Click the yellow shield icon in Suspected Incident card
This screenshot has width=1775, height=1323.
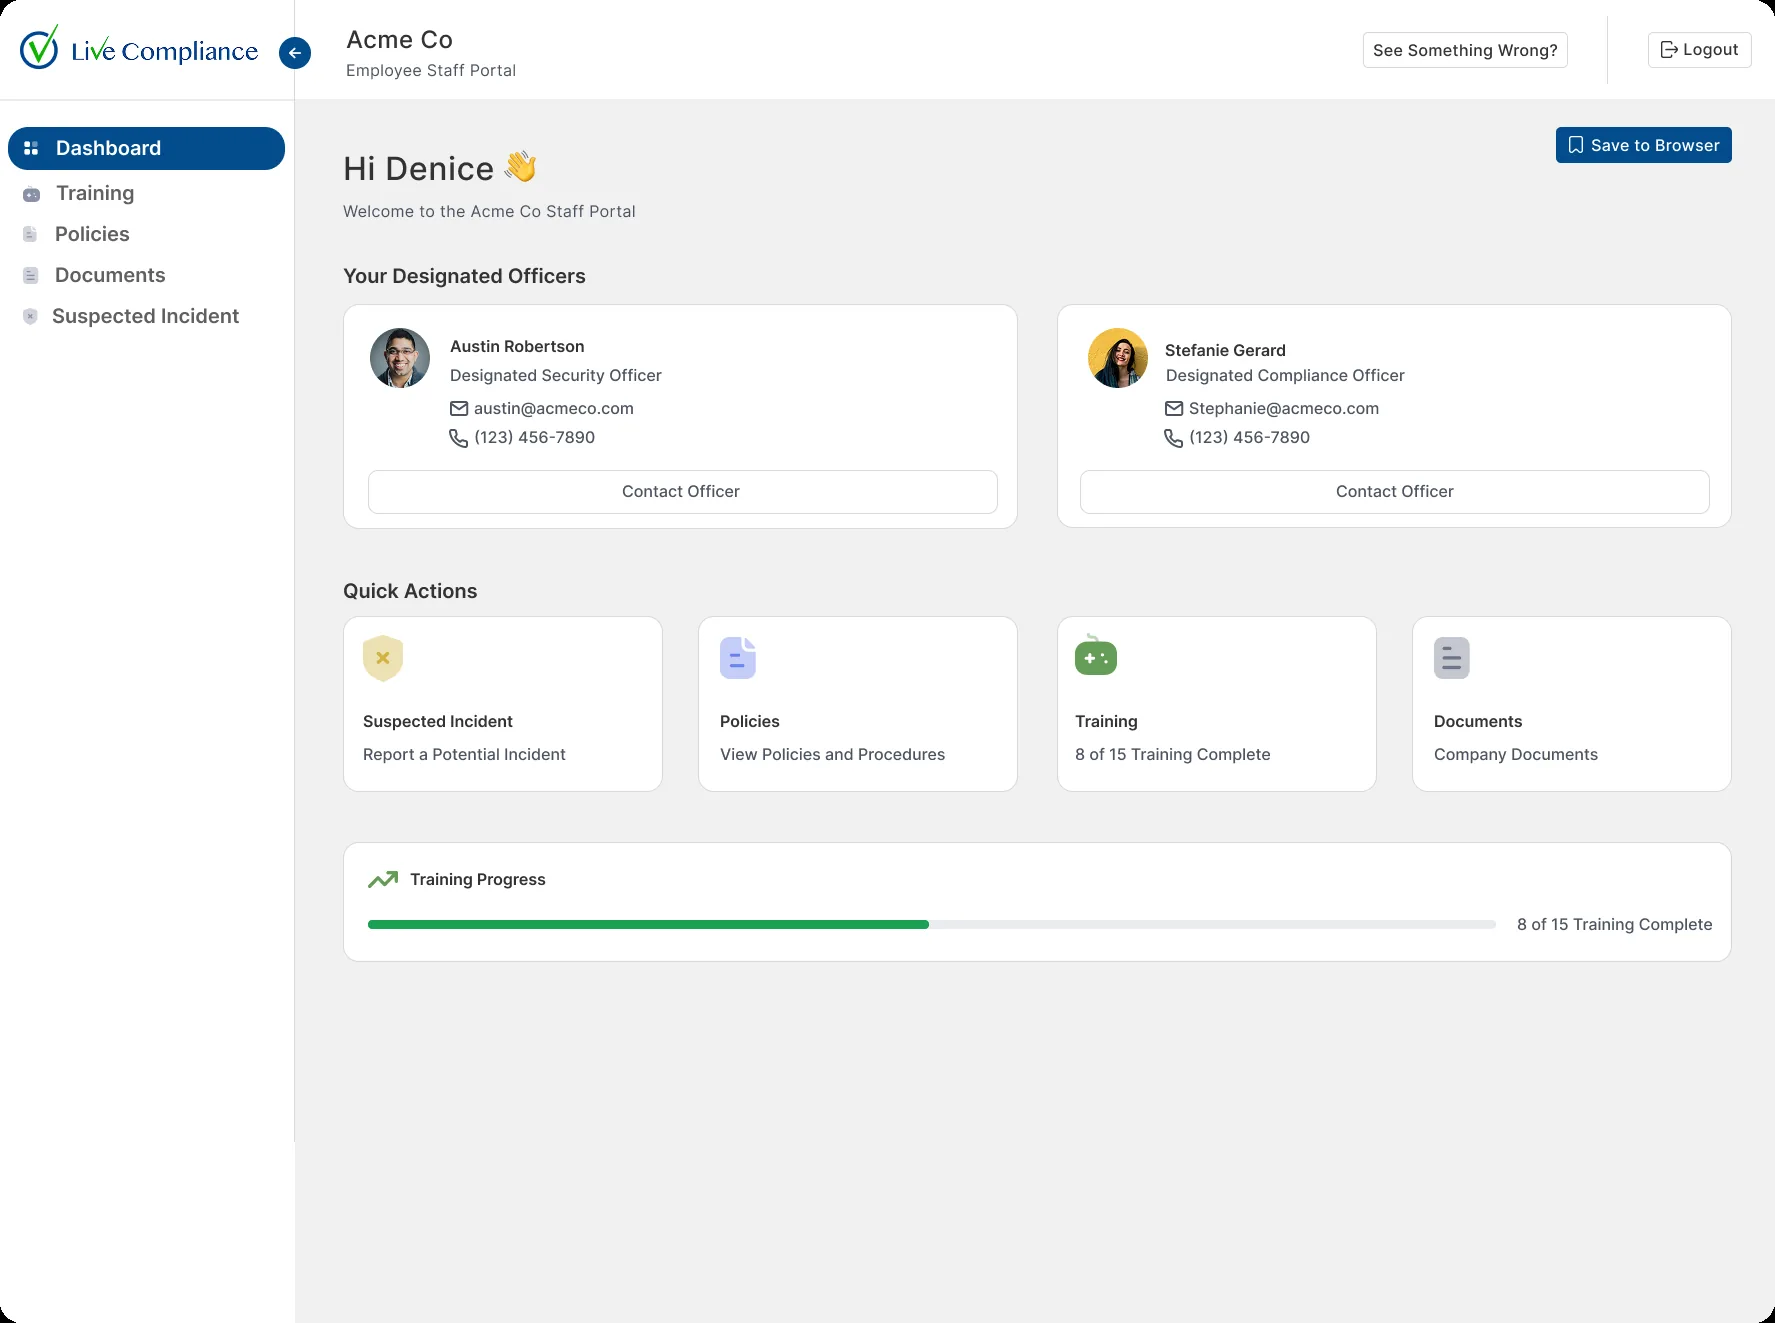point(383,658)
